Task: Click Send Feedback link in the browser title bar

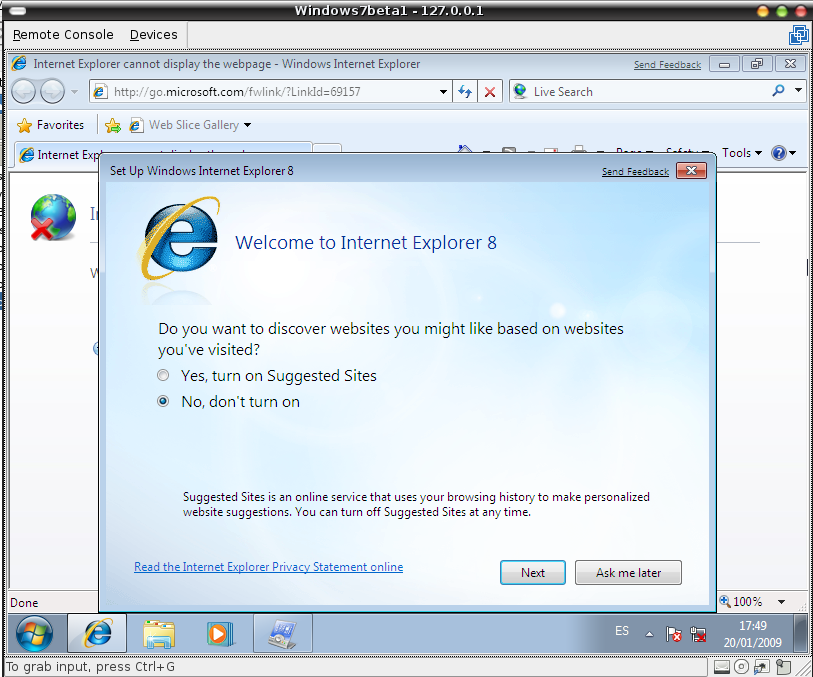Action: tap(667, 65)
